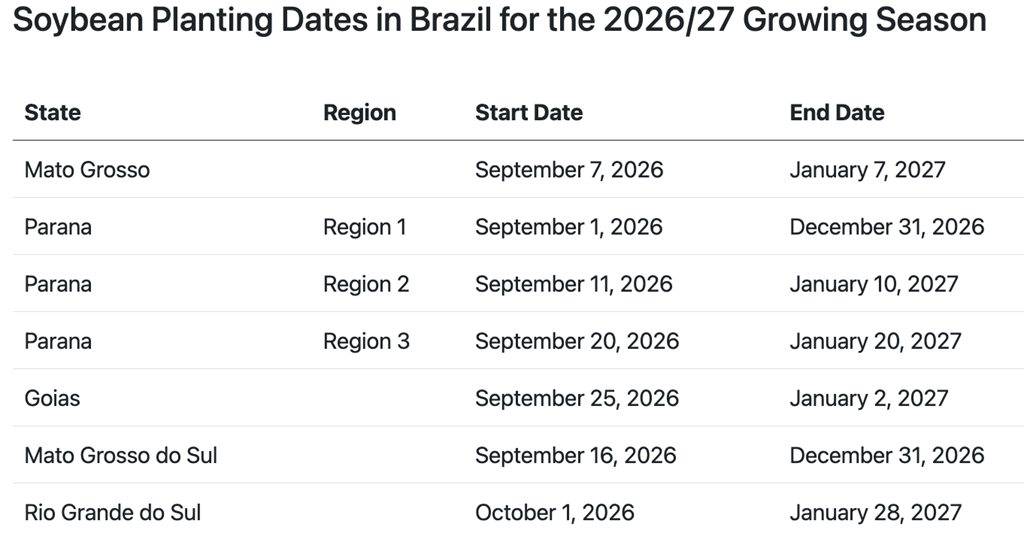Click the Goias state cell
Screen dimensions: 1024x533
click(52, 398)
